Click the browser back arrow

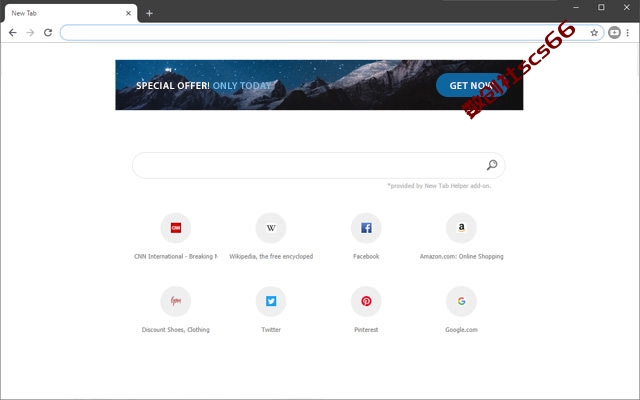13,33
